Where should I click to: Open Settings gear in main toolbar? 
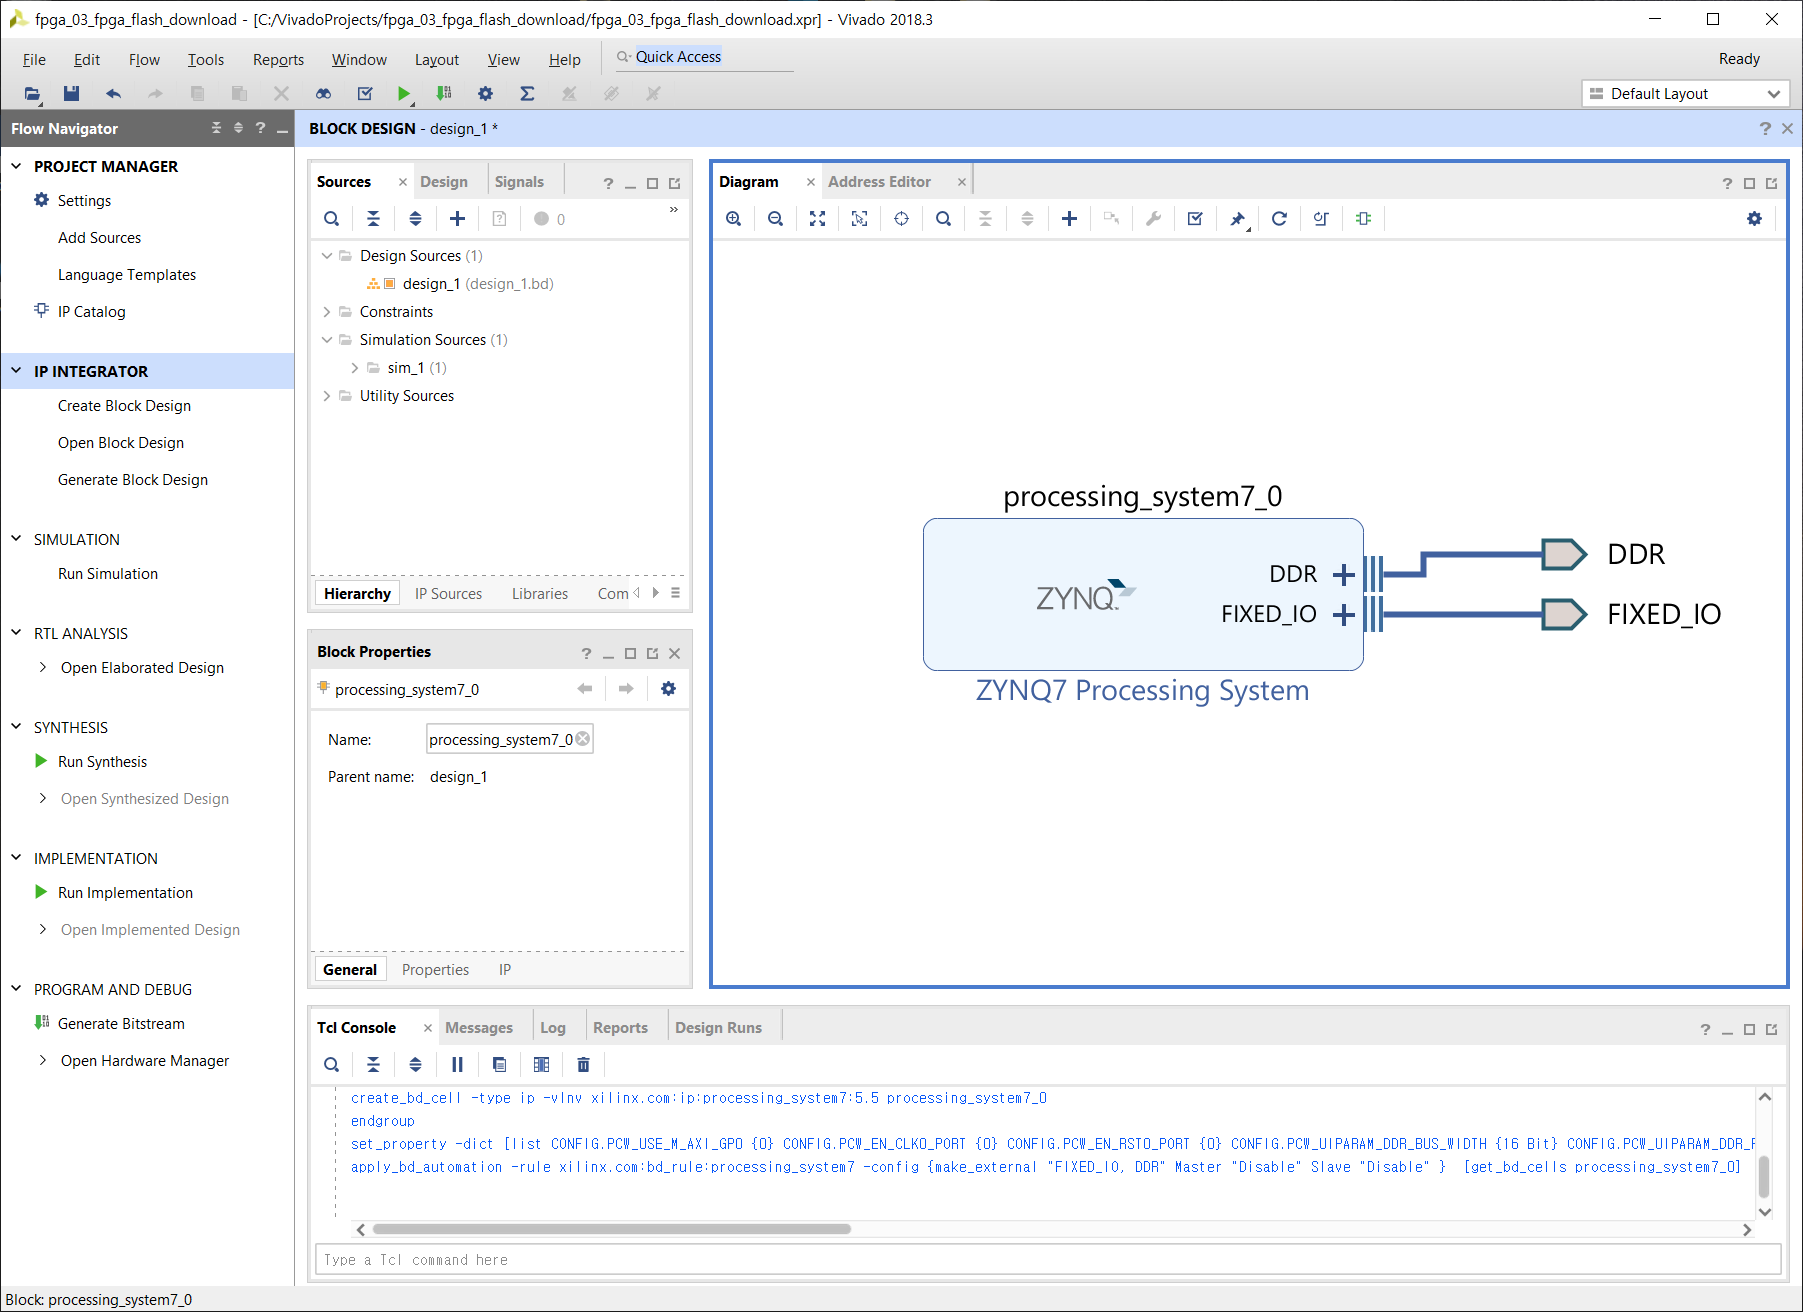pyautogui.click(x=485, y=94)
